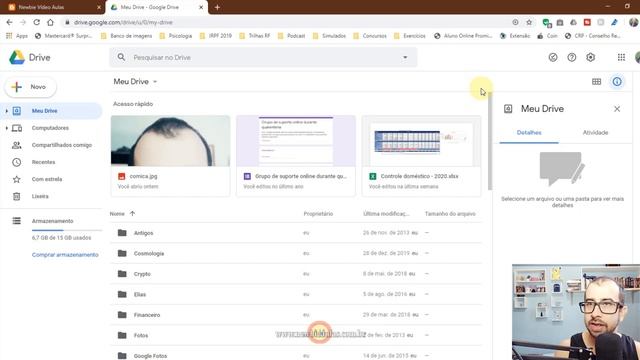
Task: Open Controle doméstico - 2020.xlsx card
Action: coord(421,156)
